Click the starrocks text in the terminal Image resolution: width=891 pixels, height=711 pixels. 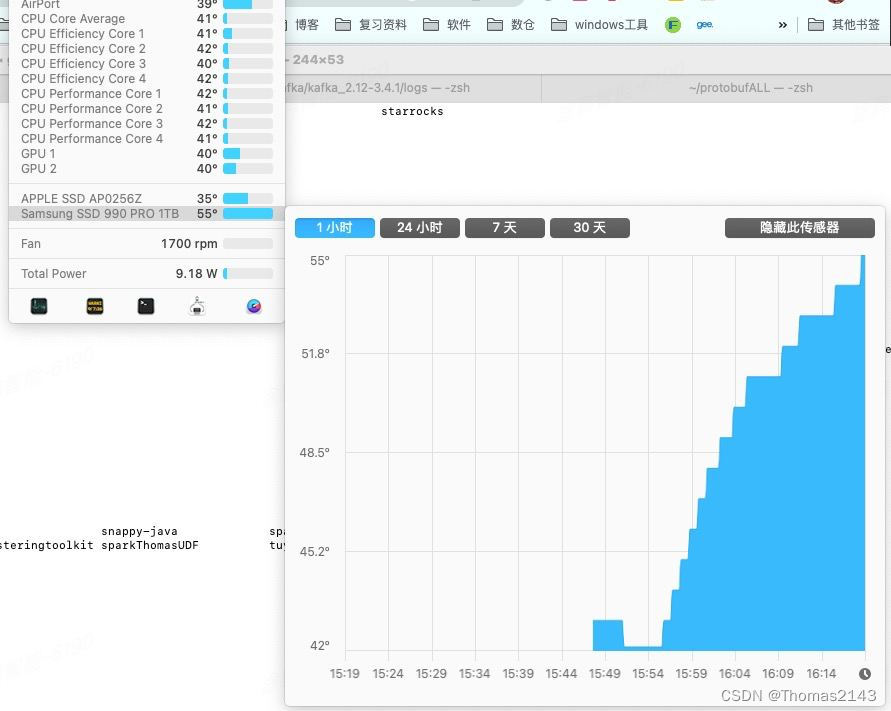tap(412, 111)
